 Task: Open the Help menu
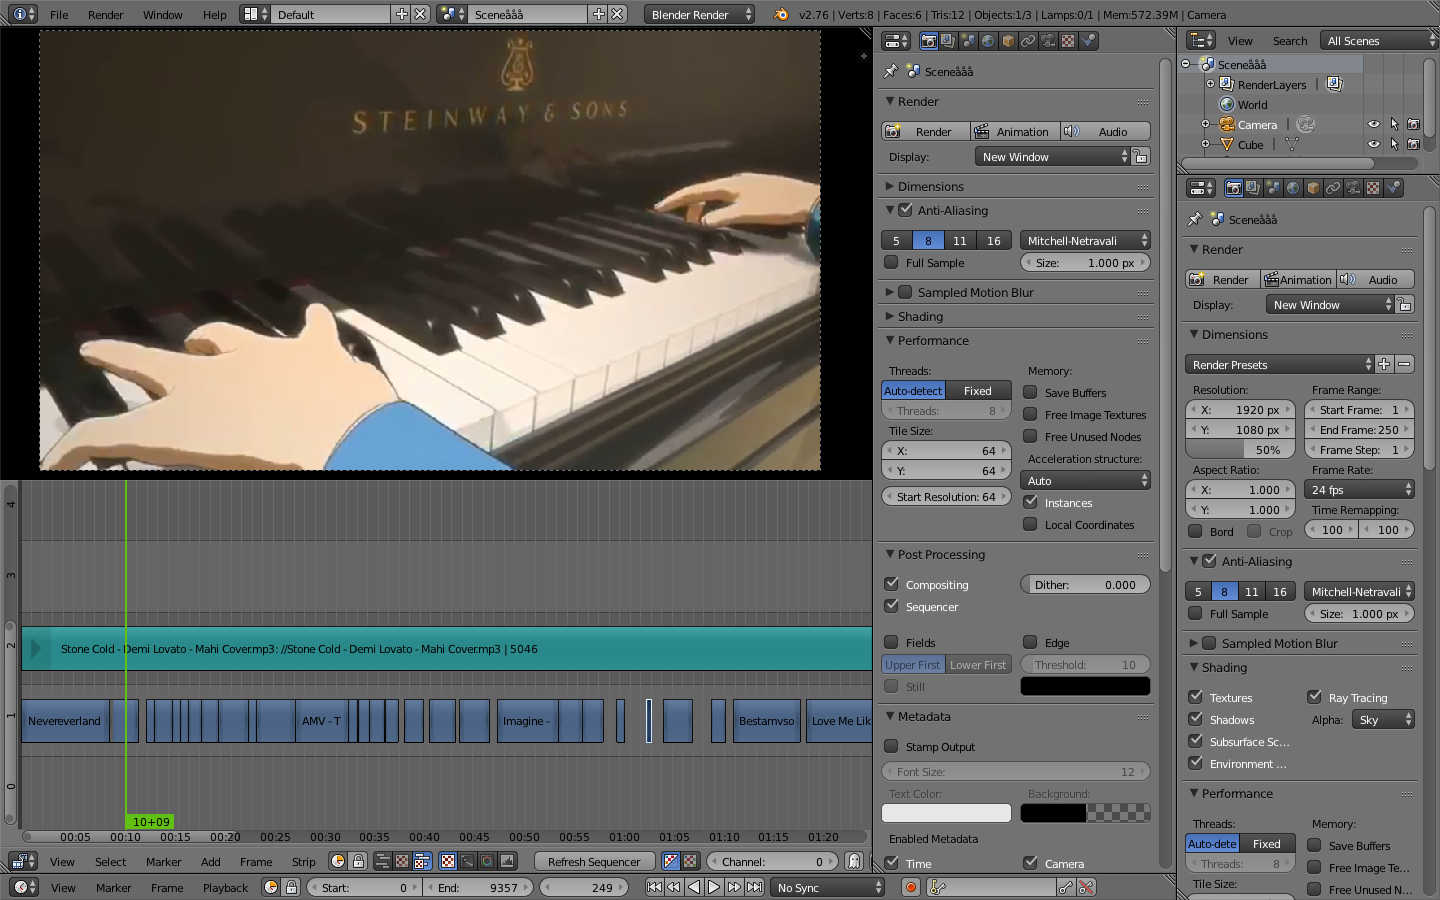click(214, 14)
